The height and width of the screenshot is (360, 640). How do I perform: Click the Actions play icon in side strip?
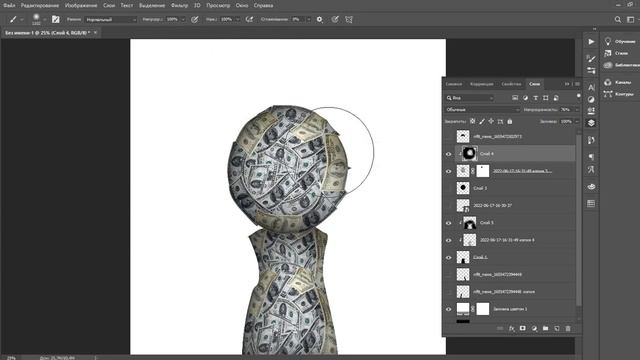click(x=591, y=42)
